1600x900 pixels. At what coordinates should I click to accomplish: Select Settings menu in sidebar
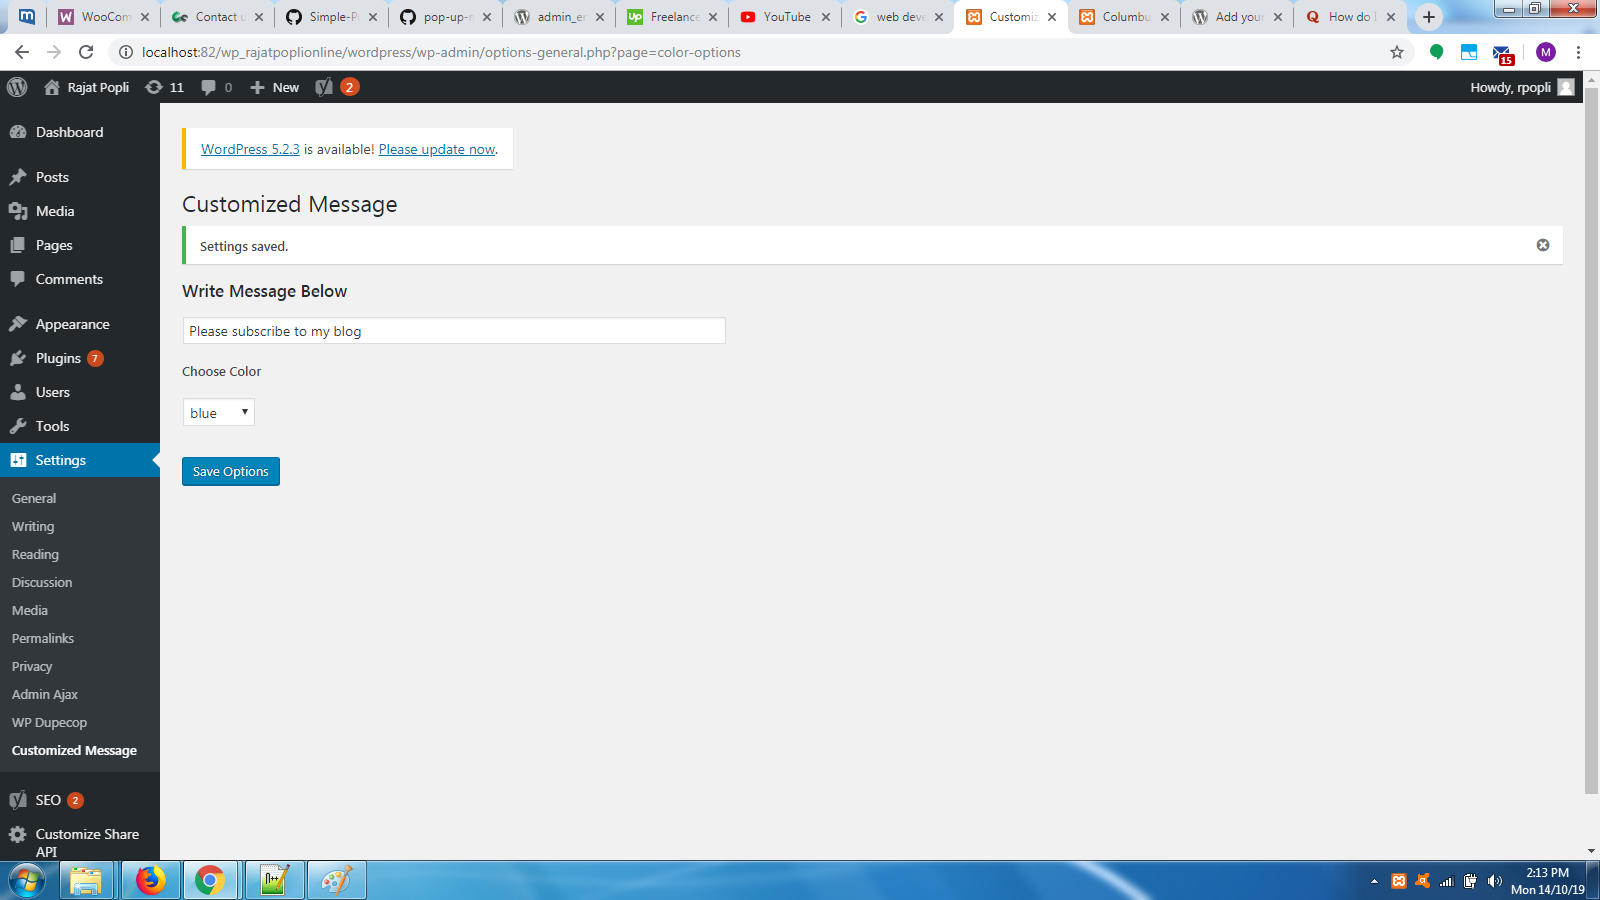(80, 460)
